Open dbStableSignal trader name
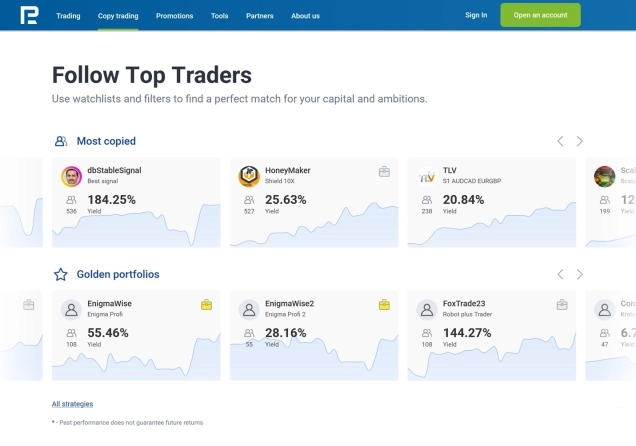Screen dimensions: 636x446 (x=114, y=170)
